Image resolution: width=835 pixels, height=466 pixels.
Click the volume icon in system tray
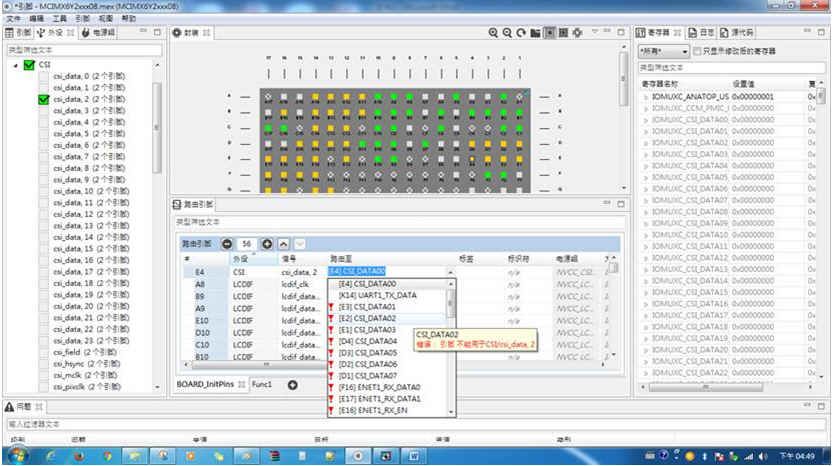tap(763, 456)
